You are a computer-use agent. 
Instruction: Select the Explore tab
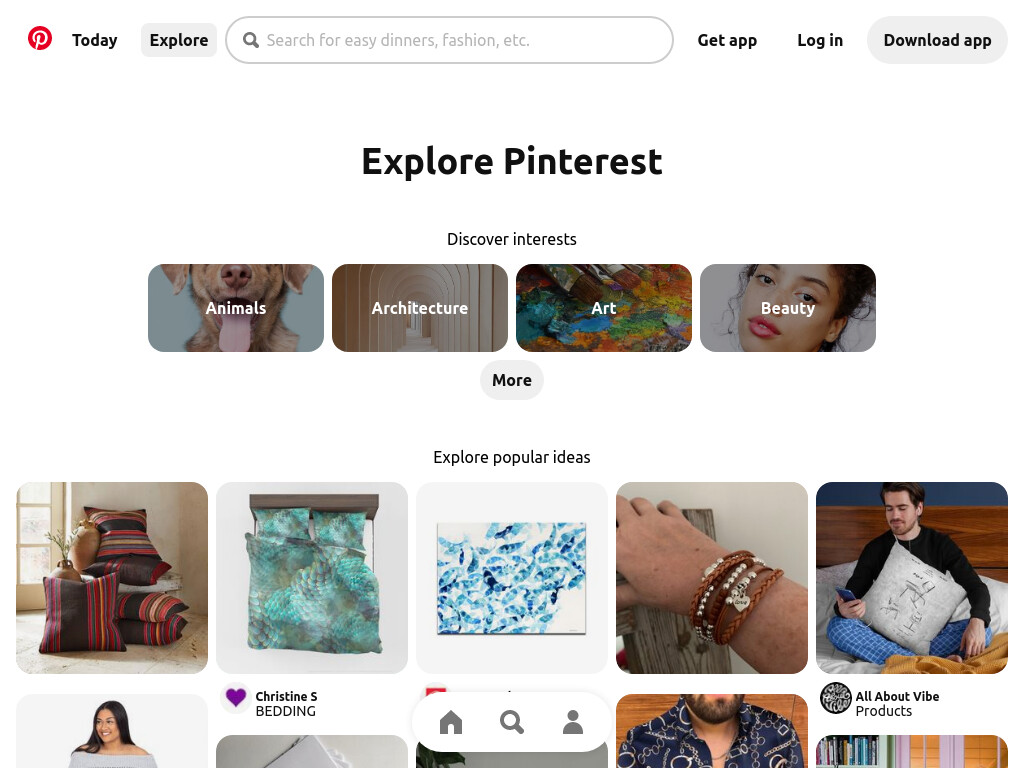[x=179, y=40]
